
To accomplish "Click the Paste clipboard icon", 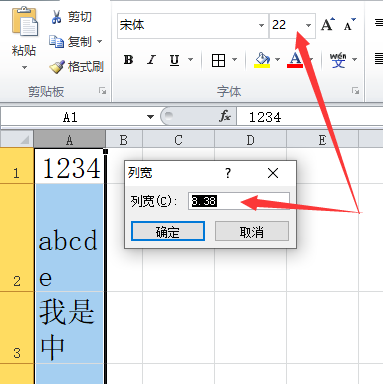I will (x=25, y=21).
